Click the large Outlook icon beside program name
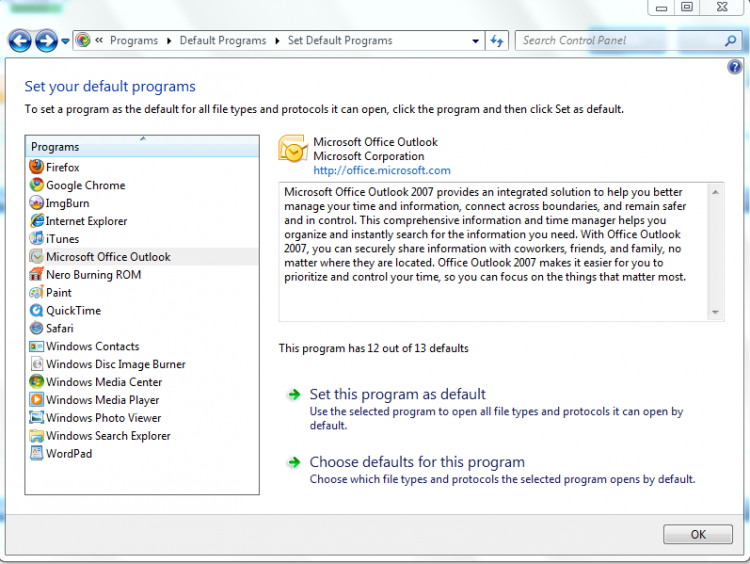 click(292, 149)
